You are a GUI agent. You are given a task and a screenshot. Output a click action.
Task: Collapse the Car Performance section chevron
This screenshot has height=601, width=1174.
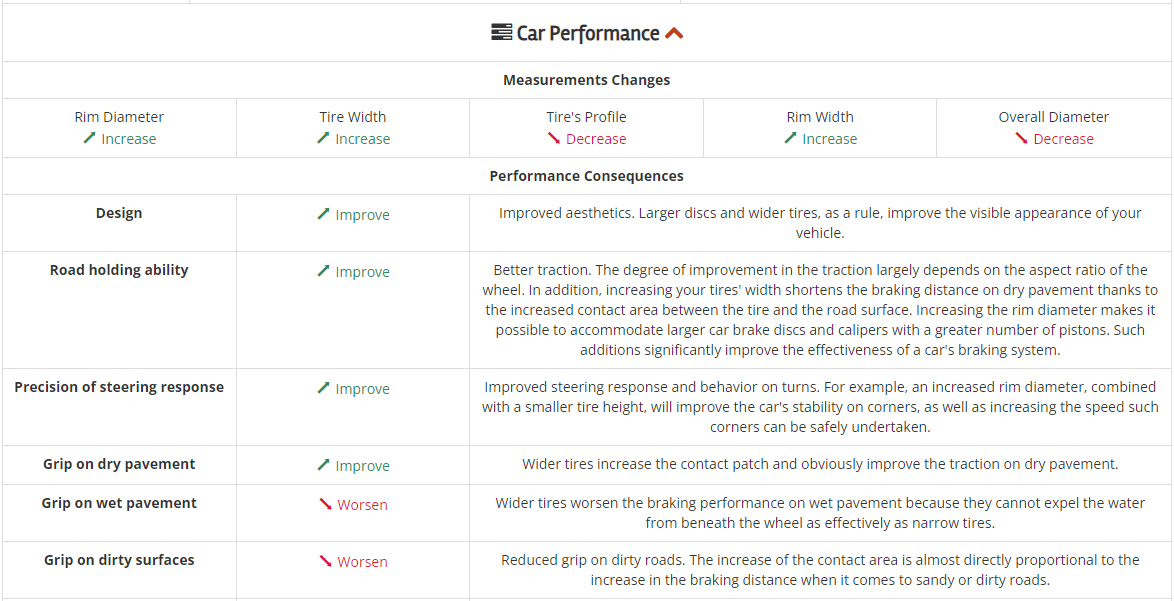coord(674,34)
